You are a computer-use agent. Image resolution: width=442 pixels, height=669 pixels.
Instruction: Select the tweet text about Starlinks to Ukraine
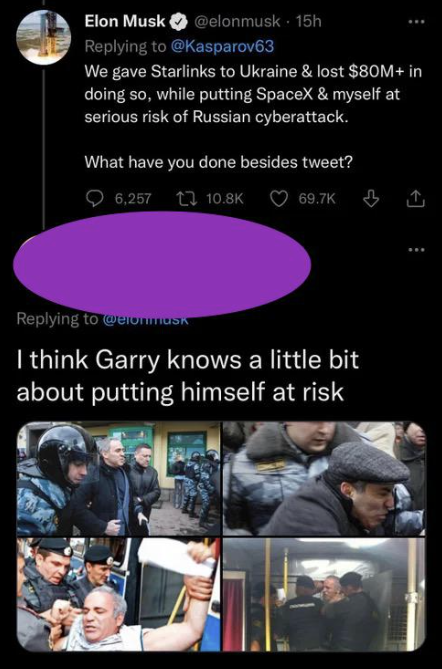[253, 94]
